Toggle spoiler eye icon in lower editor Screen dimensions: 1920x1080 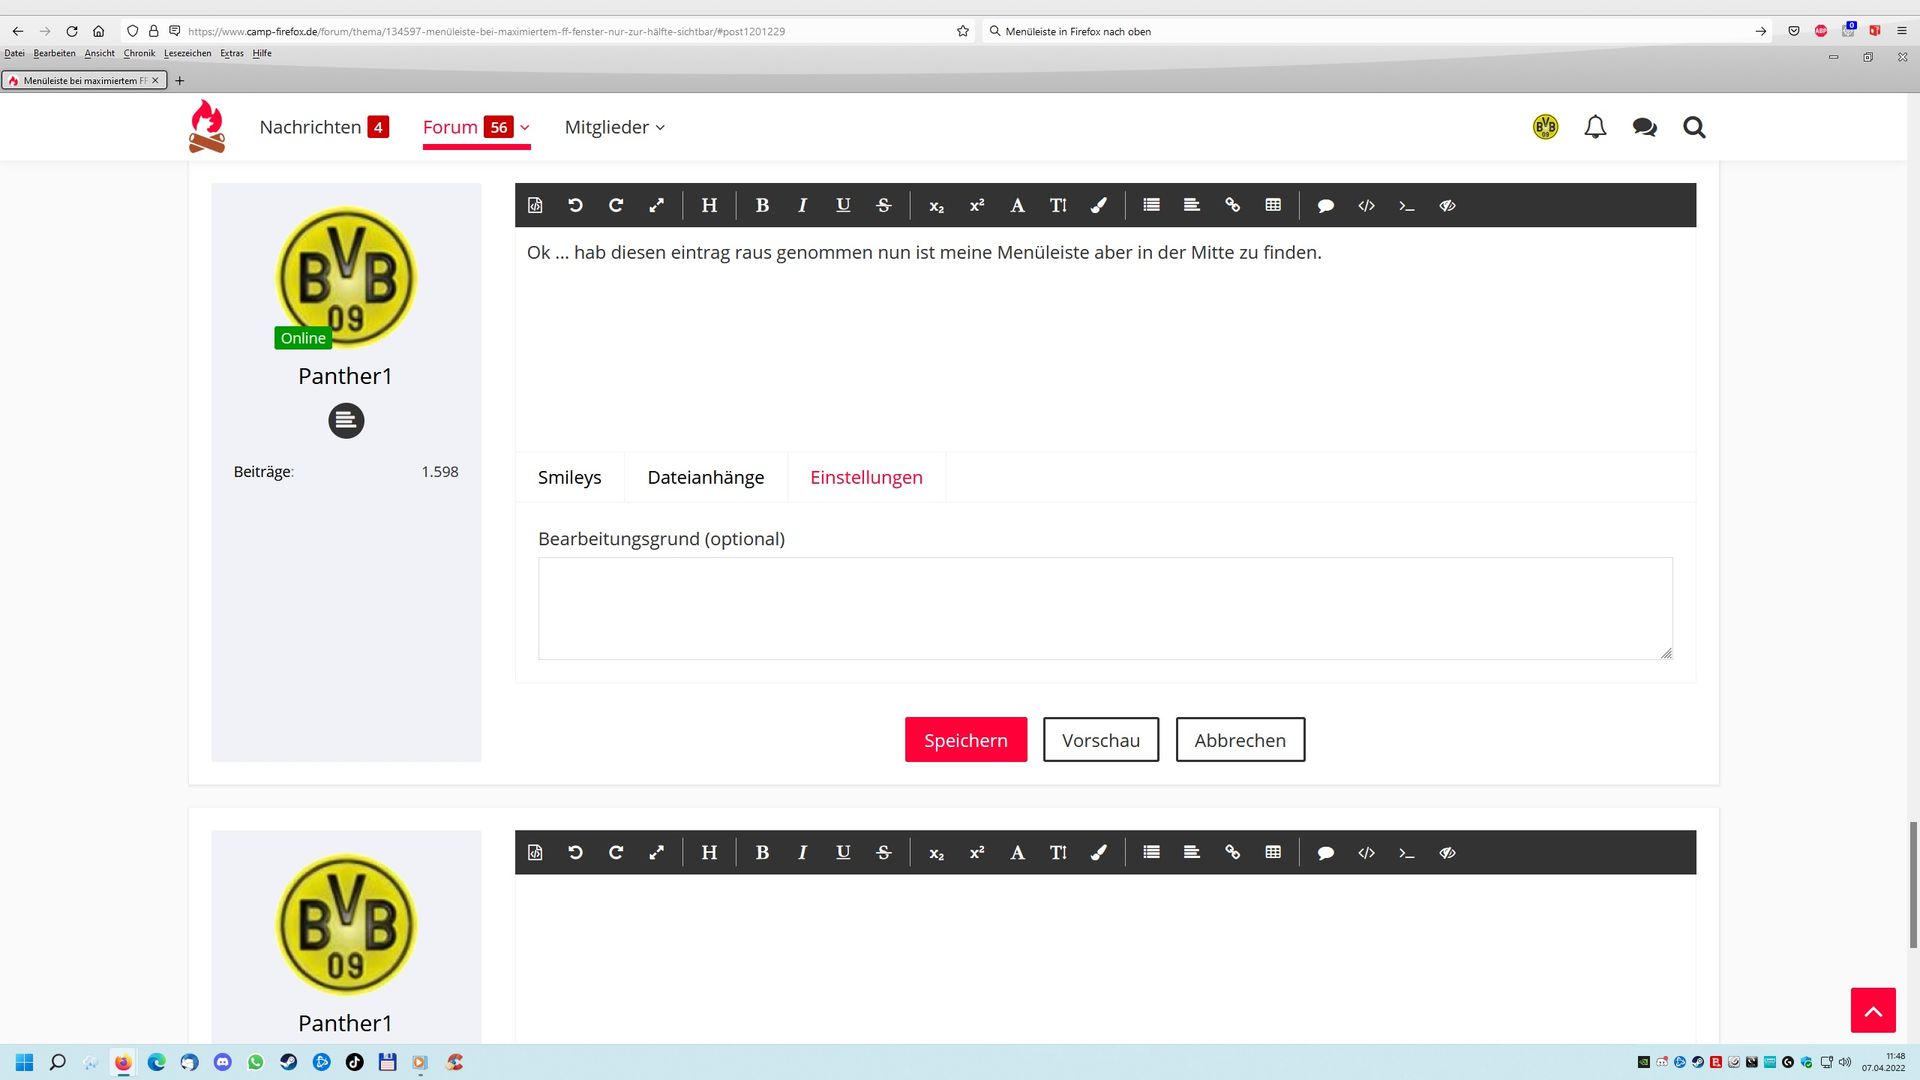click(1447, 853)
